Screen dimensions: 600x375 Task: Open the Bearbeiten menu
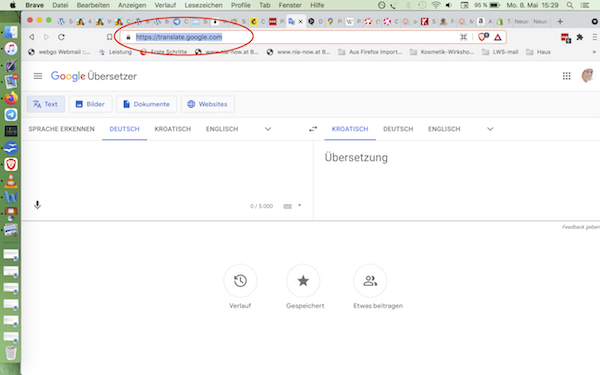[93, 5]
